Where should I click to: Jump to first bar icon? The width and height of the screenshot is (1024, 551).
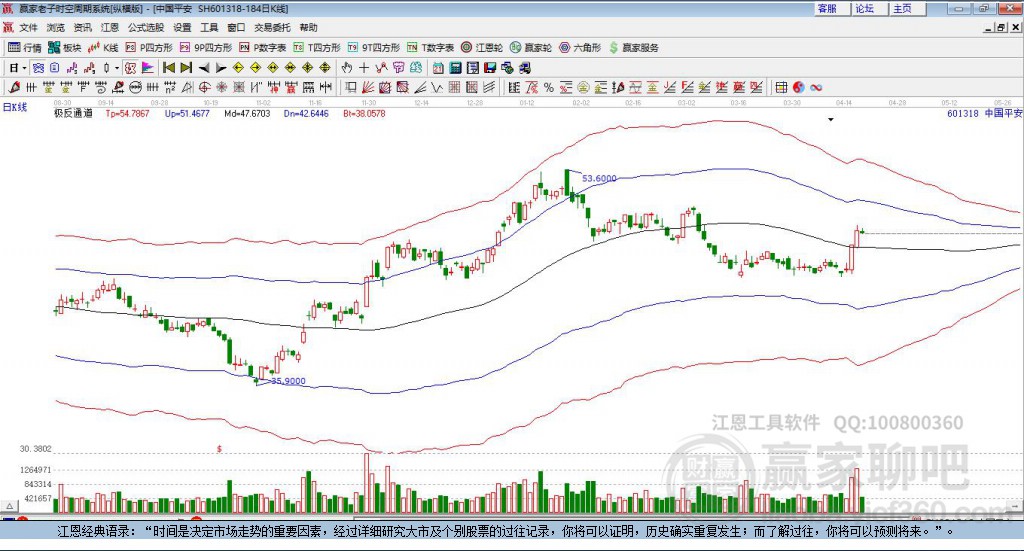pyautogui.click(x=168, y=68)
